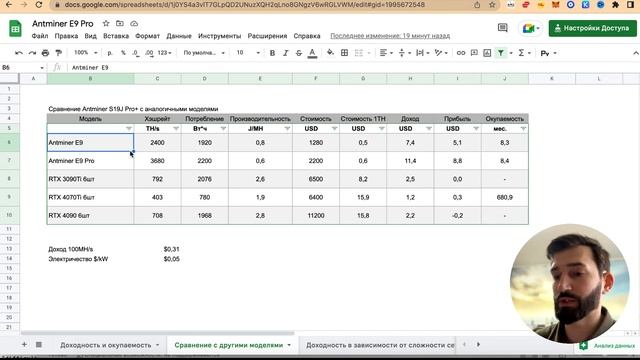Increase decimal places

click(x=149, y=53)
